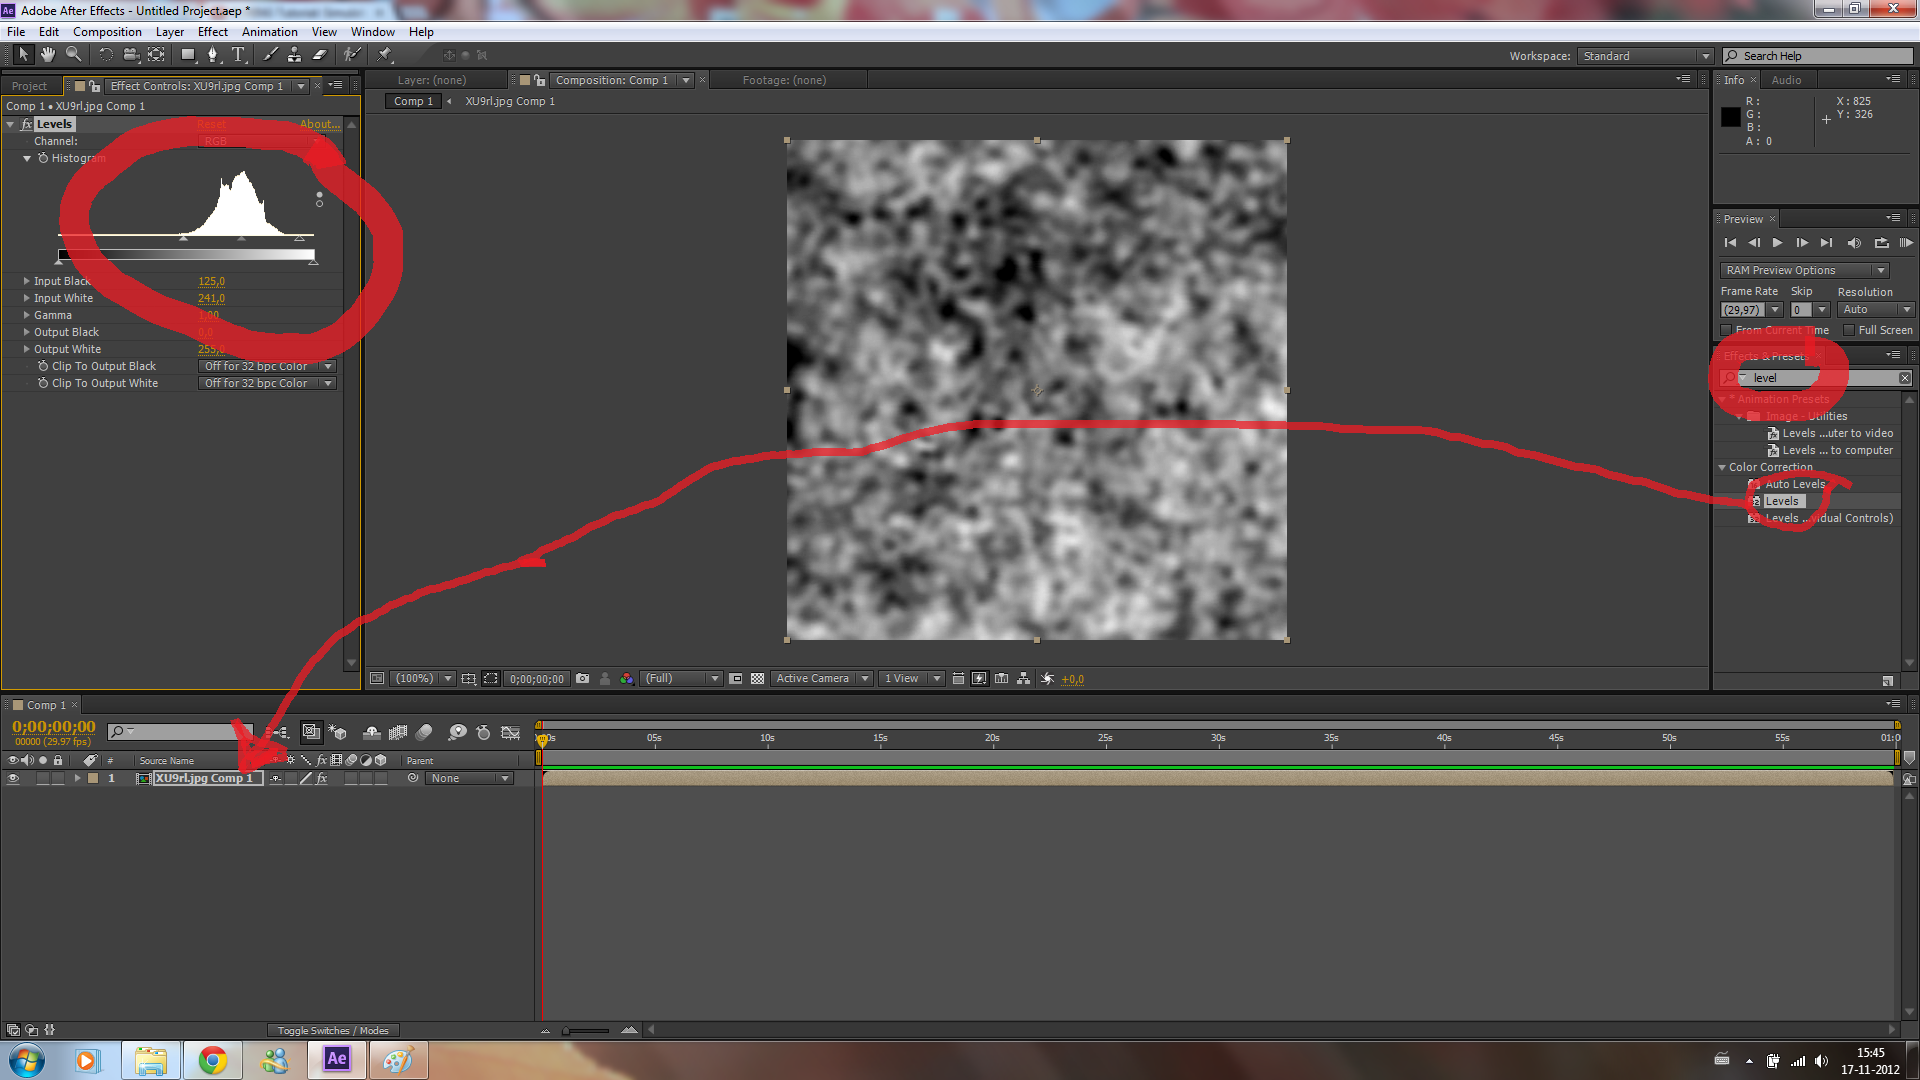Select the Pen tool

[x=212, y=54]
